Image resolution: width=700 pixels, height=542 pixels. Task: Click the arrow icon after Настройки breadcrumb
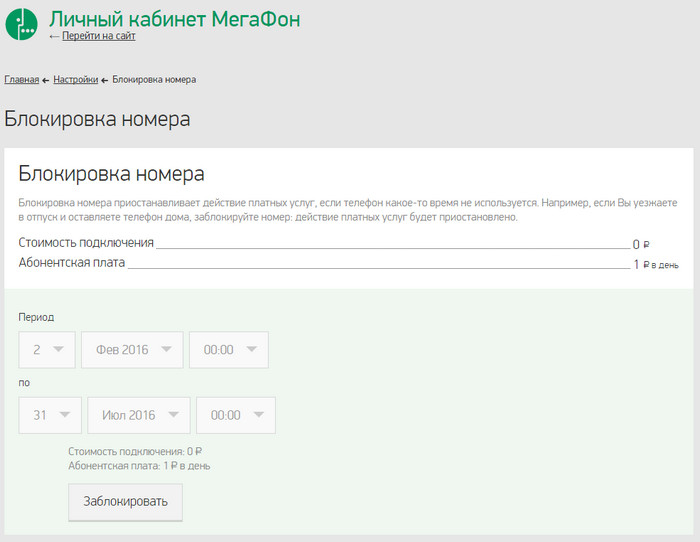pos(105,80)
